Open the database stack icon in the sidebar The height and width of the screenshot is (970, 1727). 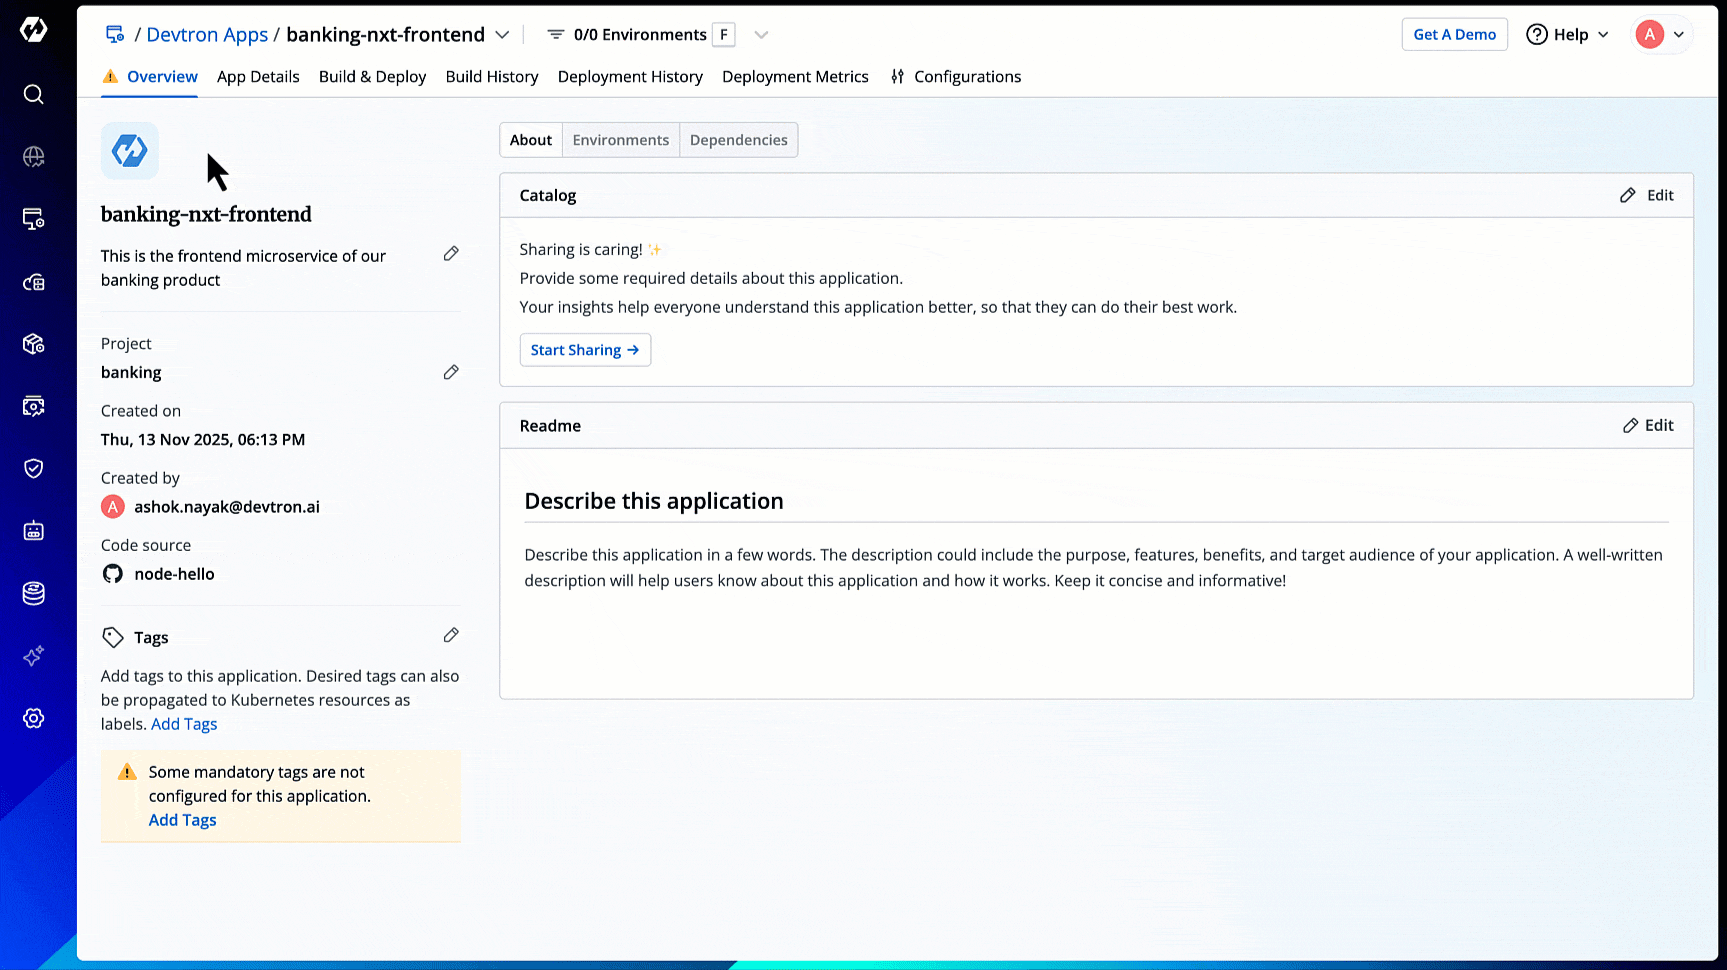click(34, 593)
